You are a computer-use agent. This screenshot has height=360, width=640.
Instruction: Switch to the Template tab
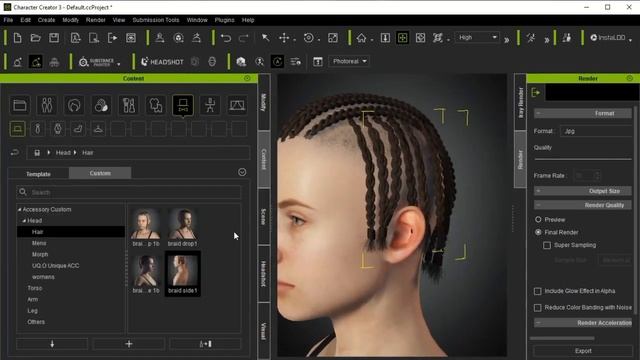coord(38,174)
